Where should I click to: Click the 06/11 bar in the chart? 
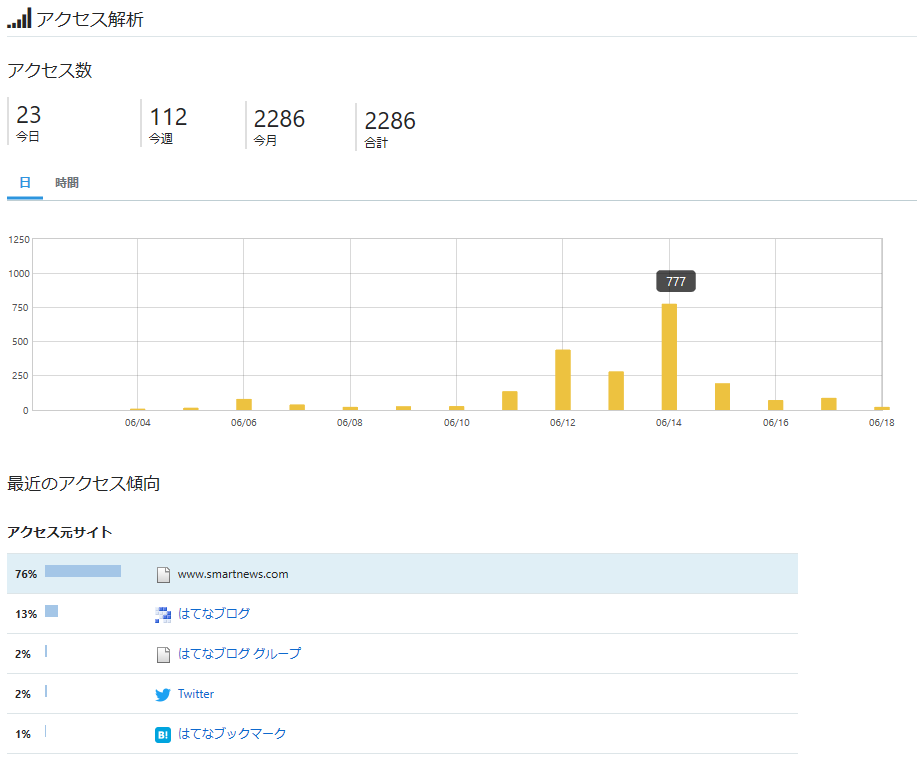pyautogui.click(x=509, y=401)
